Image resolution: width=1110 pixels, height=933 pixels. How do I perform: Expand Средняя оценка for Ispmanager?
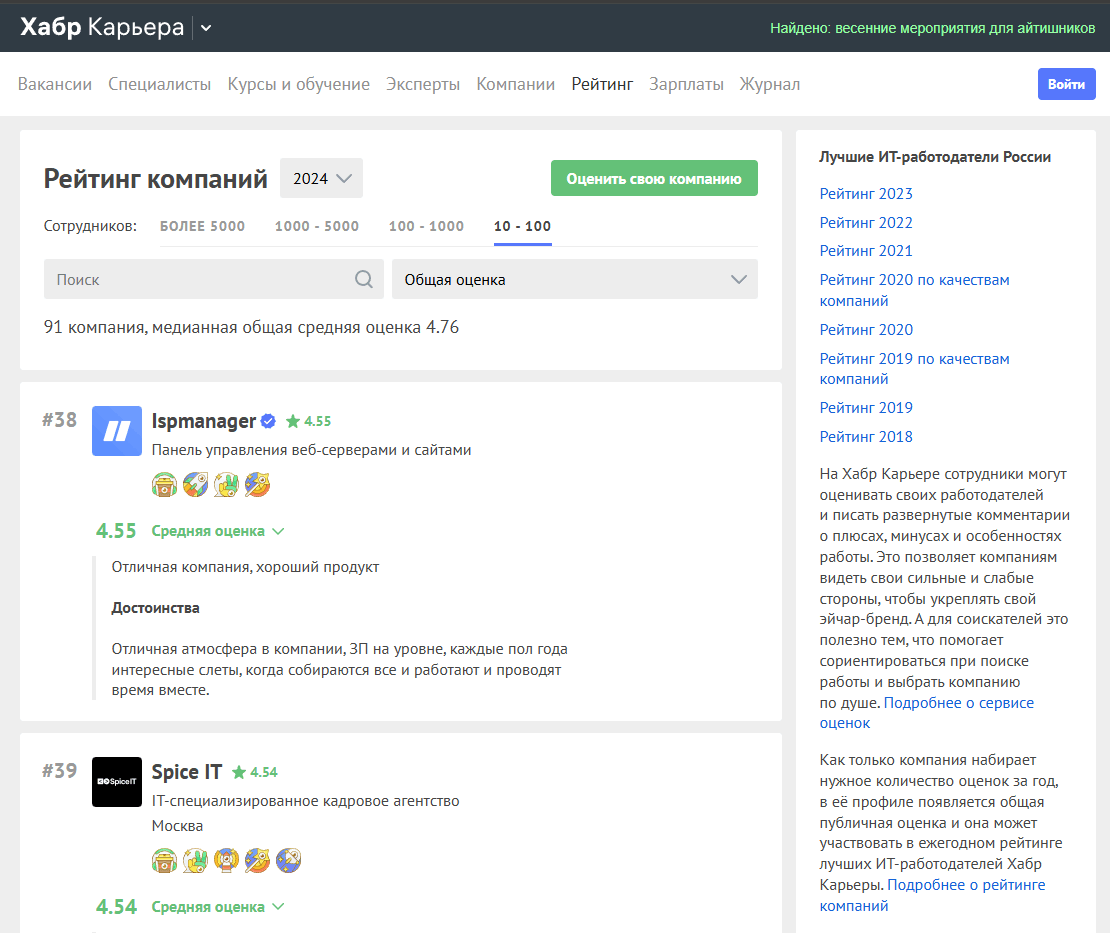(218, 531)
